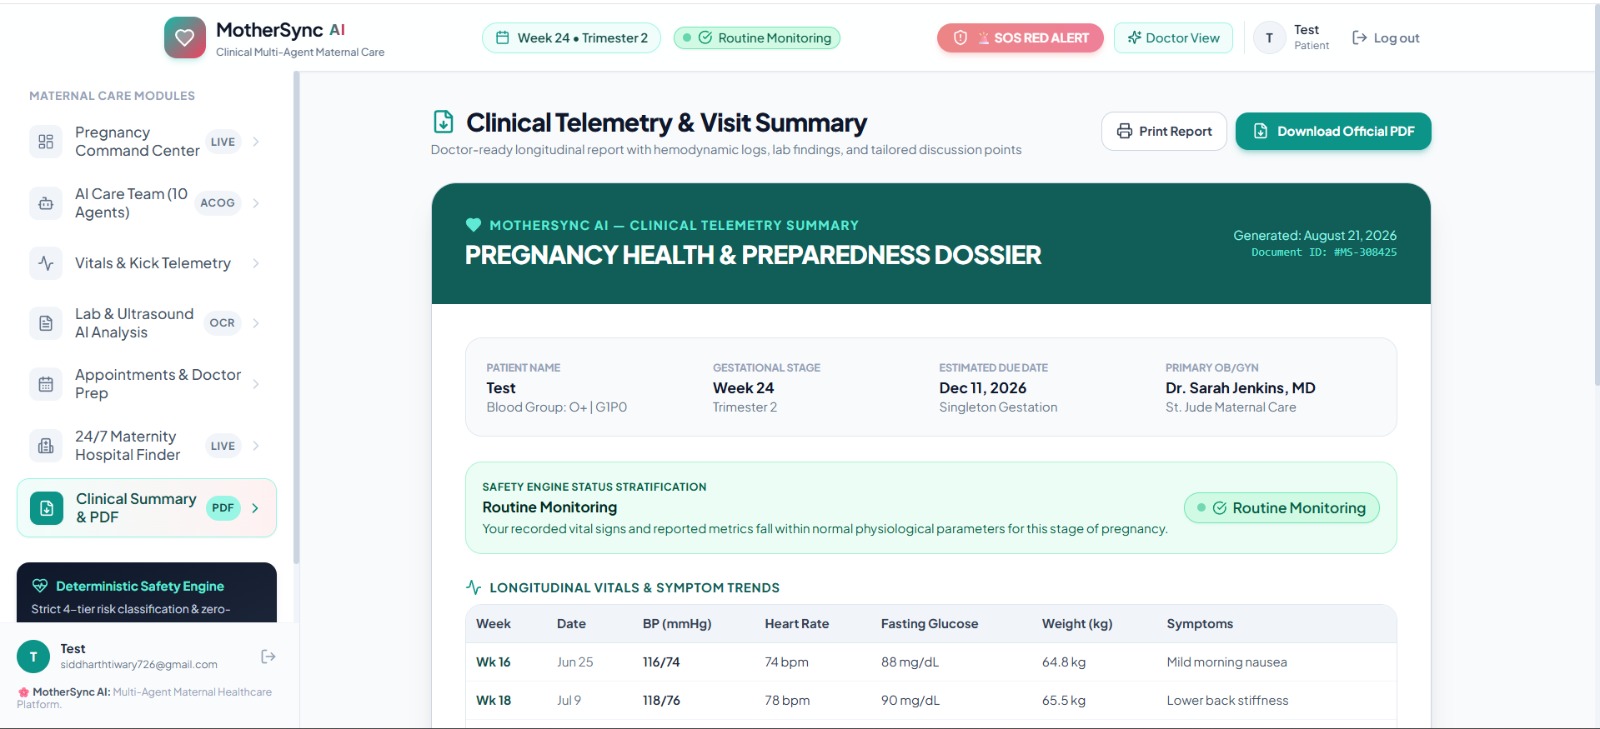Click the Lab & Ultrasound document icon
The image size is (1600, 729).
(46, 323)
